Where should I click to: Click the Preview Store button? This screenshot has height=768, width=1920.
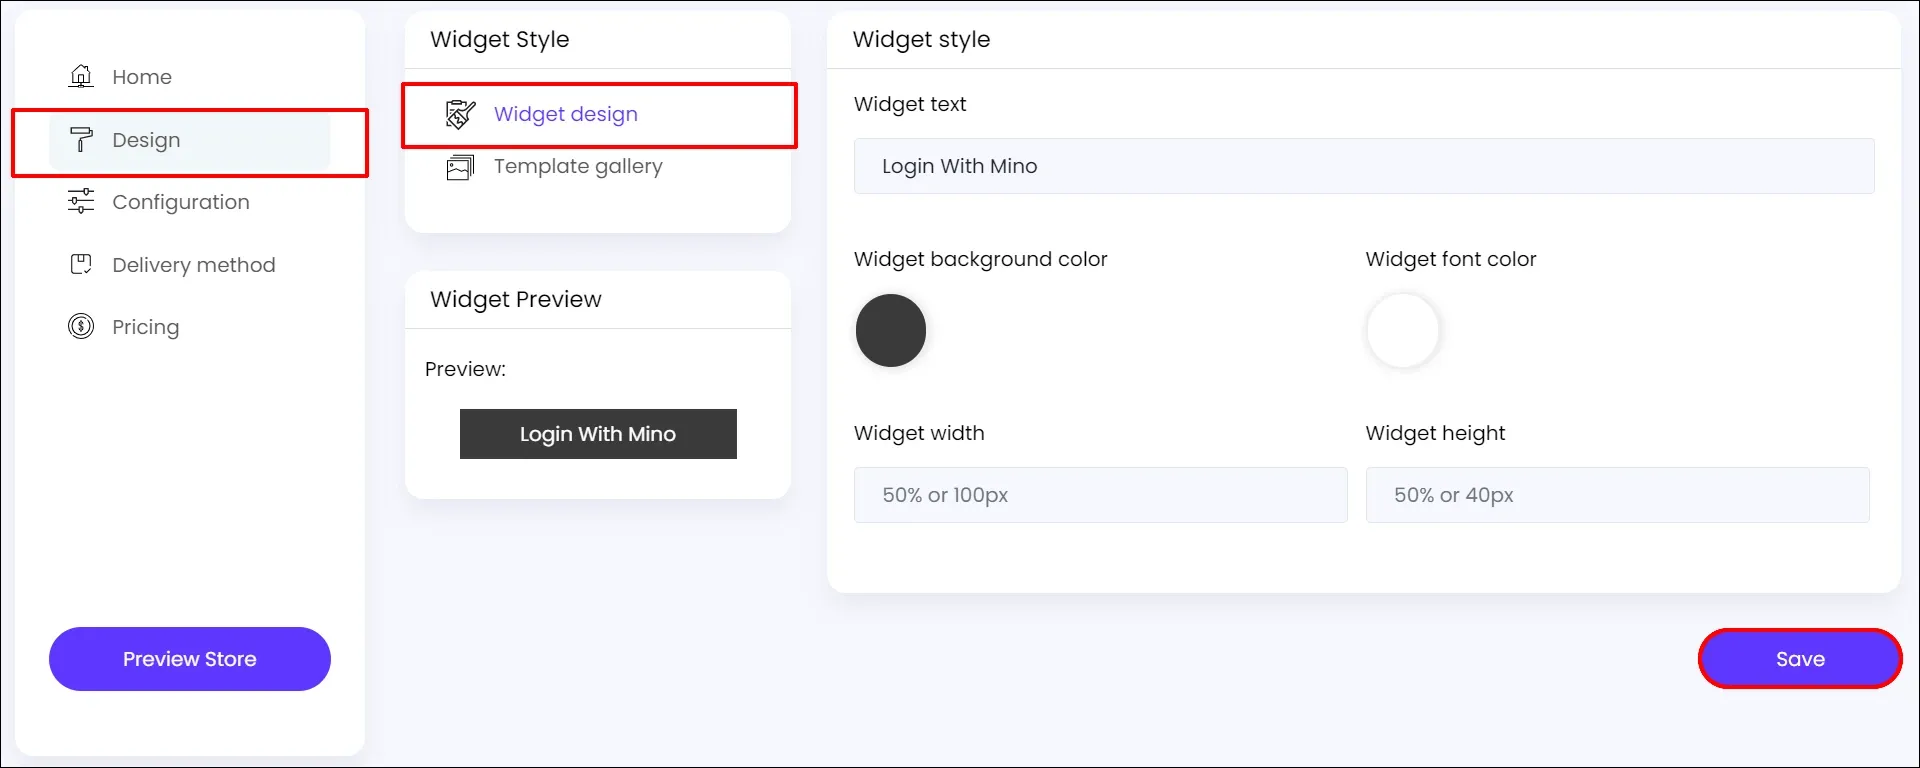point(190,659)
